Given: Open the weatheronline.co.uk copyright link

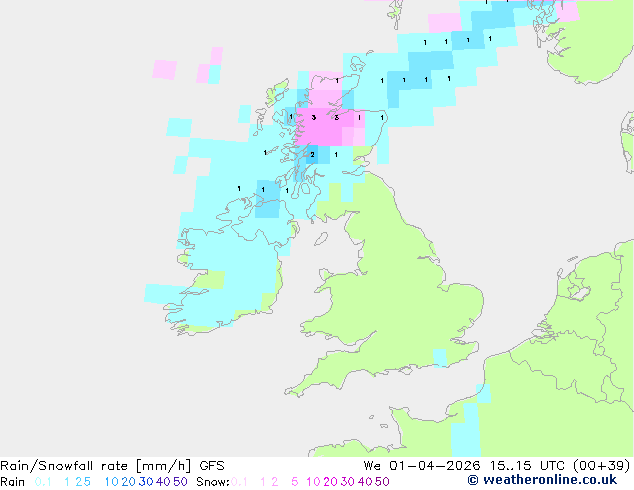Looking at the screenshot, I should pyautogui.click(x=542, y=480).
